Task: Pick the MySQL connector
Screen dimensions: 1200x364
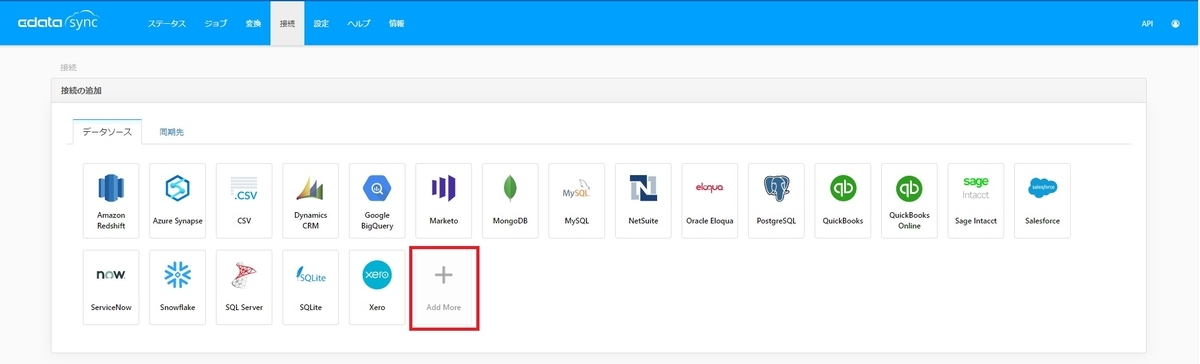Action: (x=577, y=201)
